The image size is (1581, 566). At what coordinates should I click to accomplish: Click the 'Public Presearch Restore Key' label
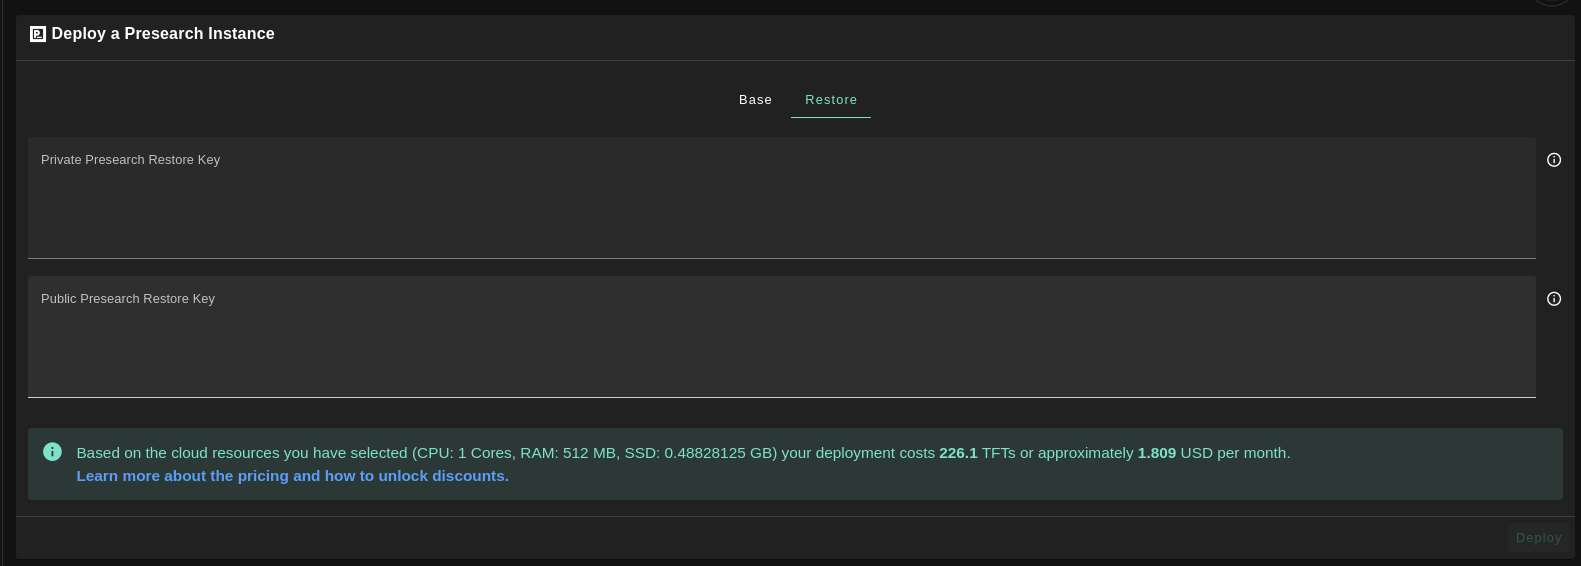point(128,299)
